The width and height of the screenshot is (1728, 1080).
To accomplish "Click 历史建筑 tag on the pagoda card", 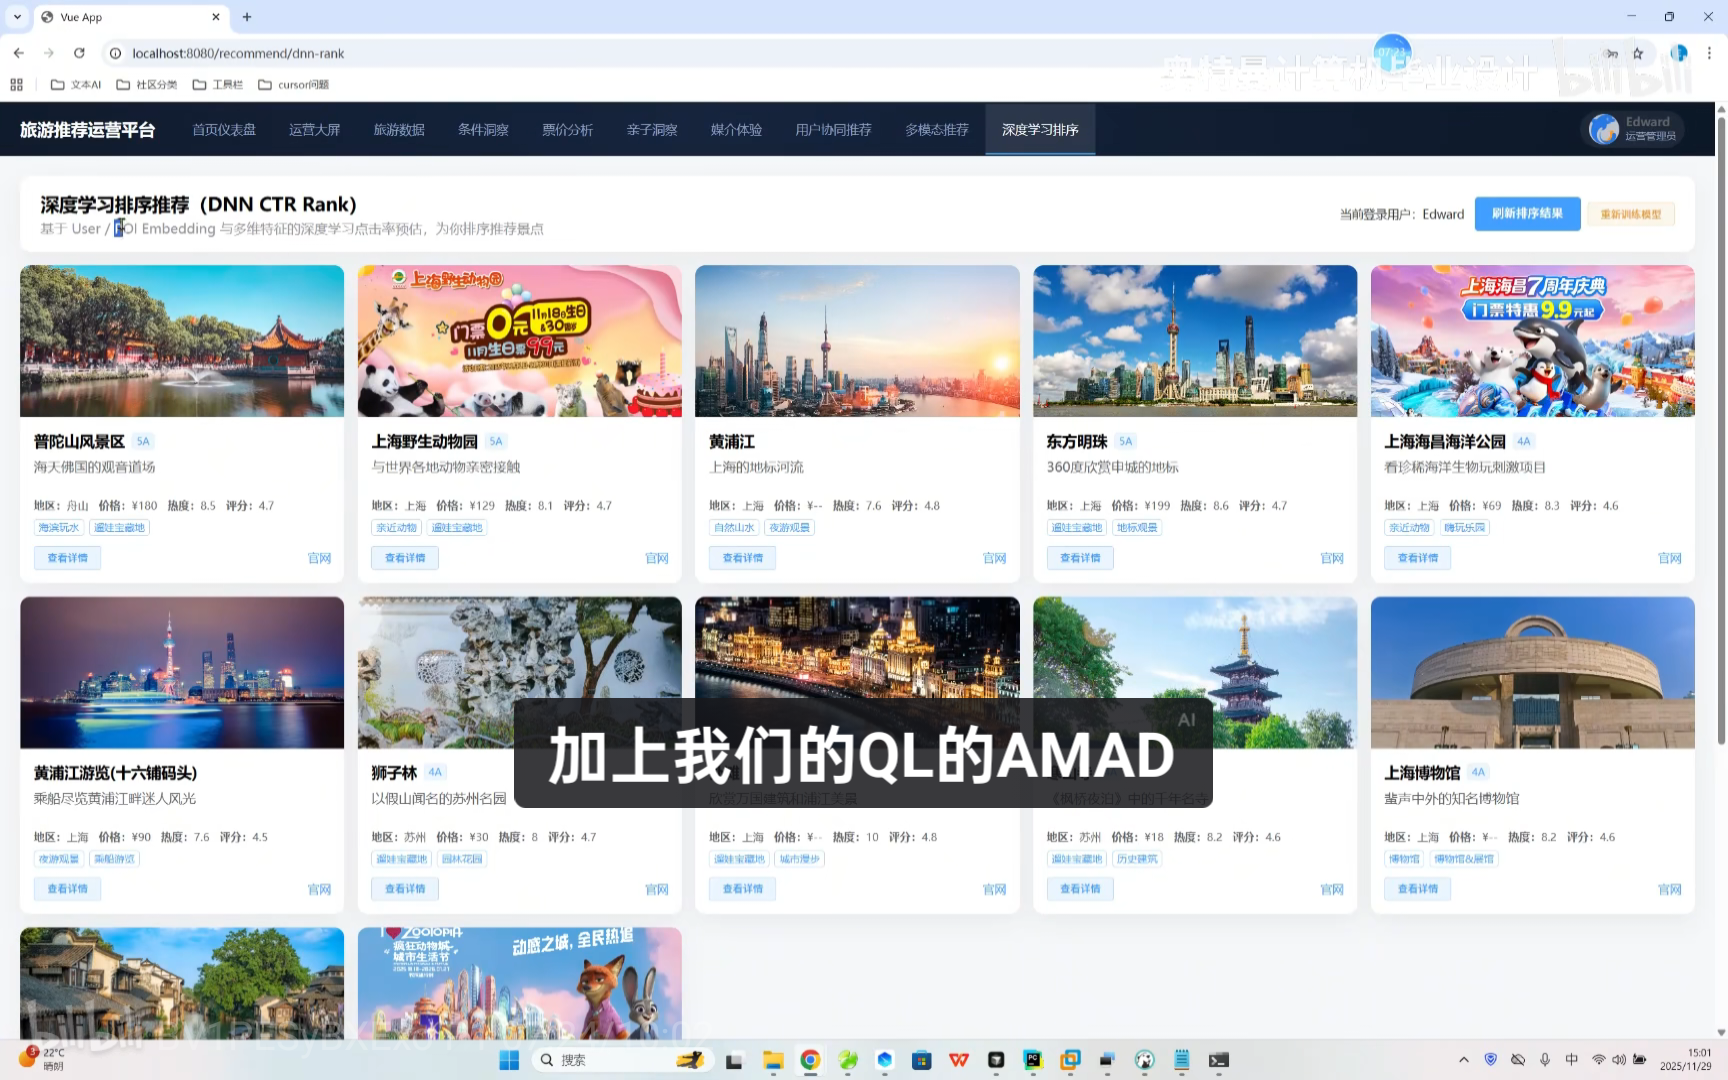I will pos(1137,859).
